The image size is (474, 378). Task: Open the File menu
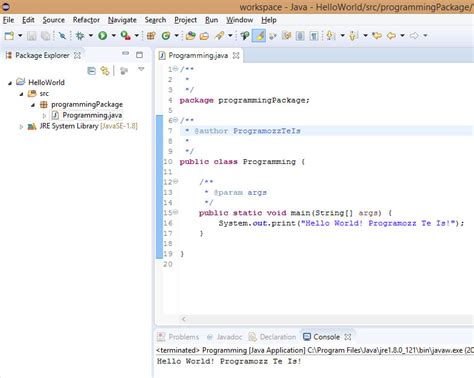(8, 20)
